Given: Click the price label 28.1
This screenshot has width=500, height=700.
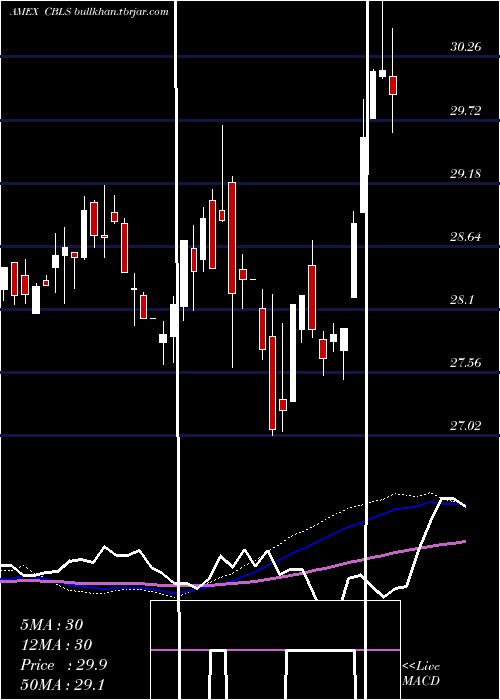Looking at the screenshot, I should pyautogui.click(x=462, y=299).
